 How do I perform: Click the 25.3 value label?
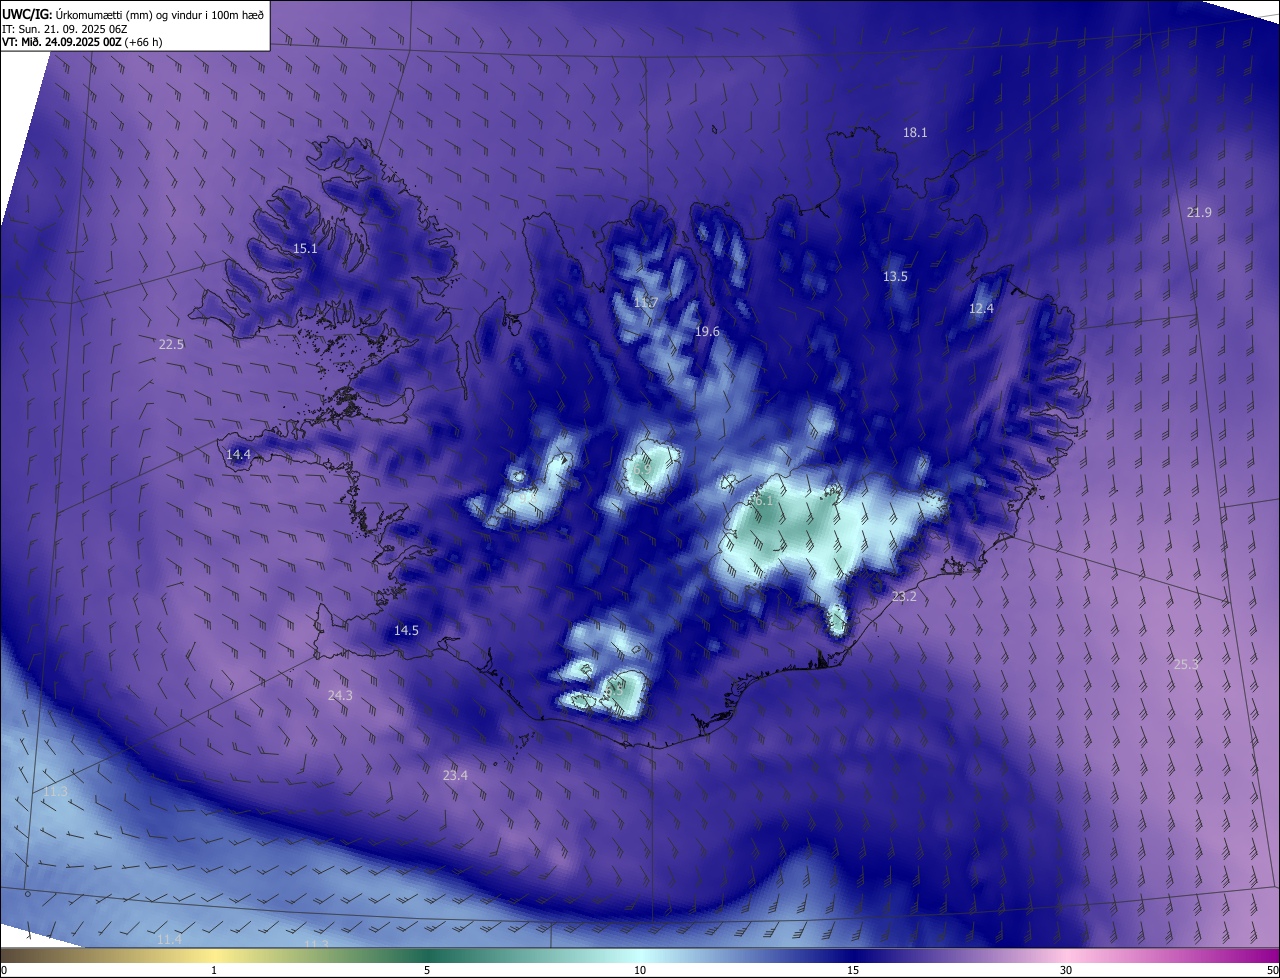[x=1185, y=663]
